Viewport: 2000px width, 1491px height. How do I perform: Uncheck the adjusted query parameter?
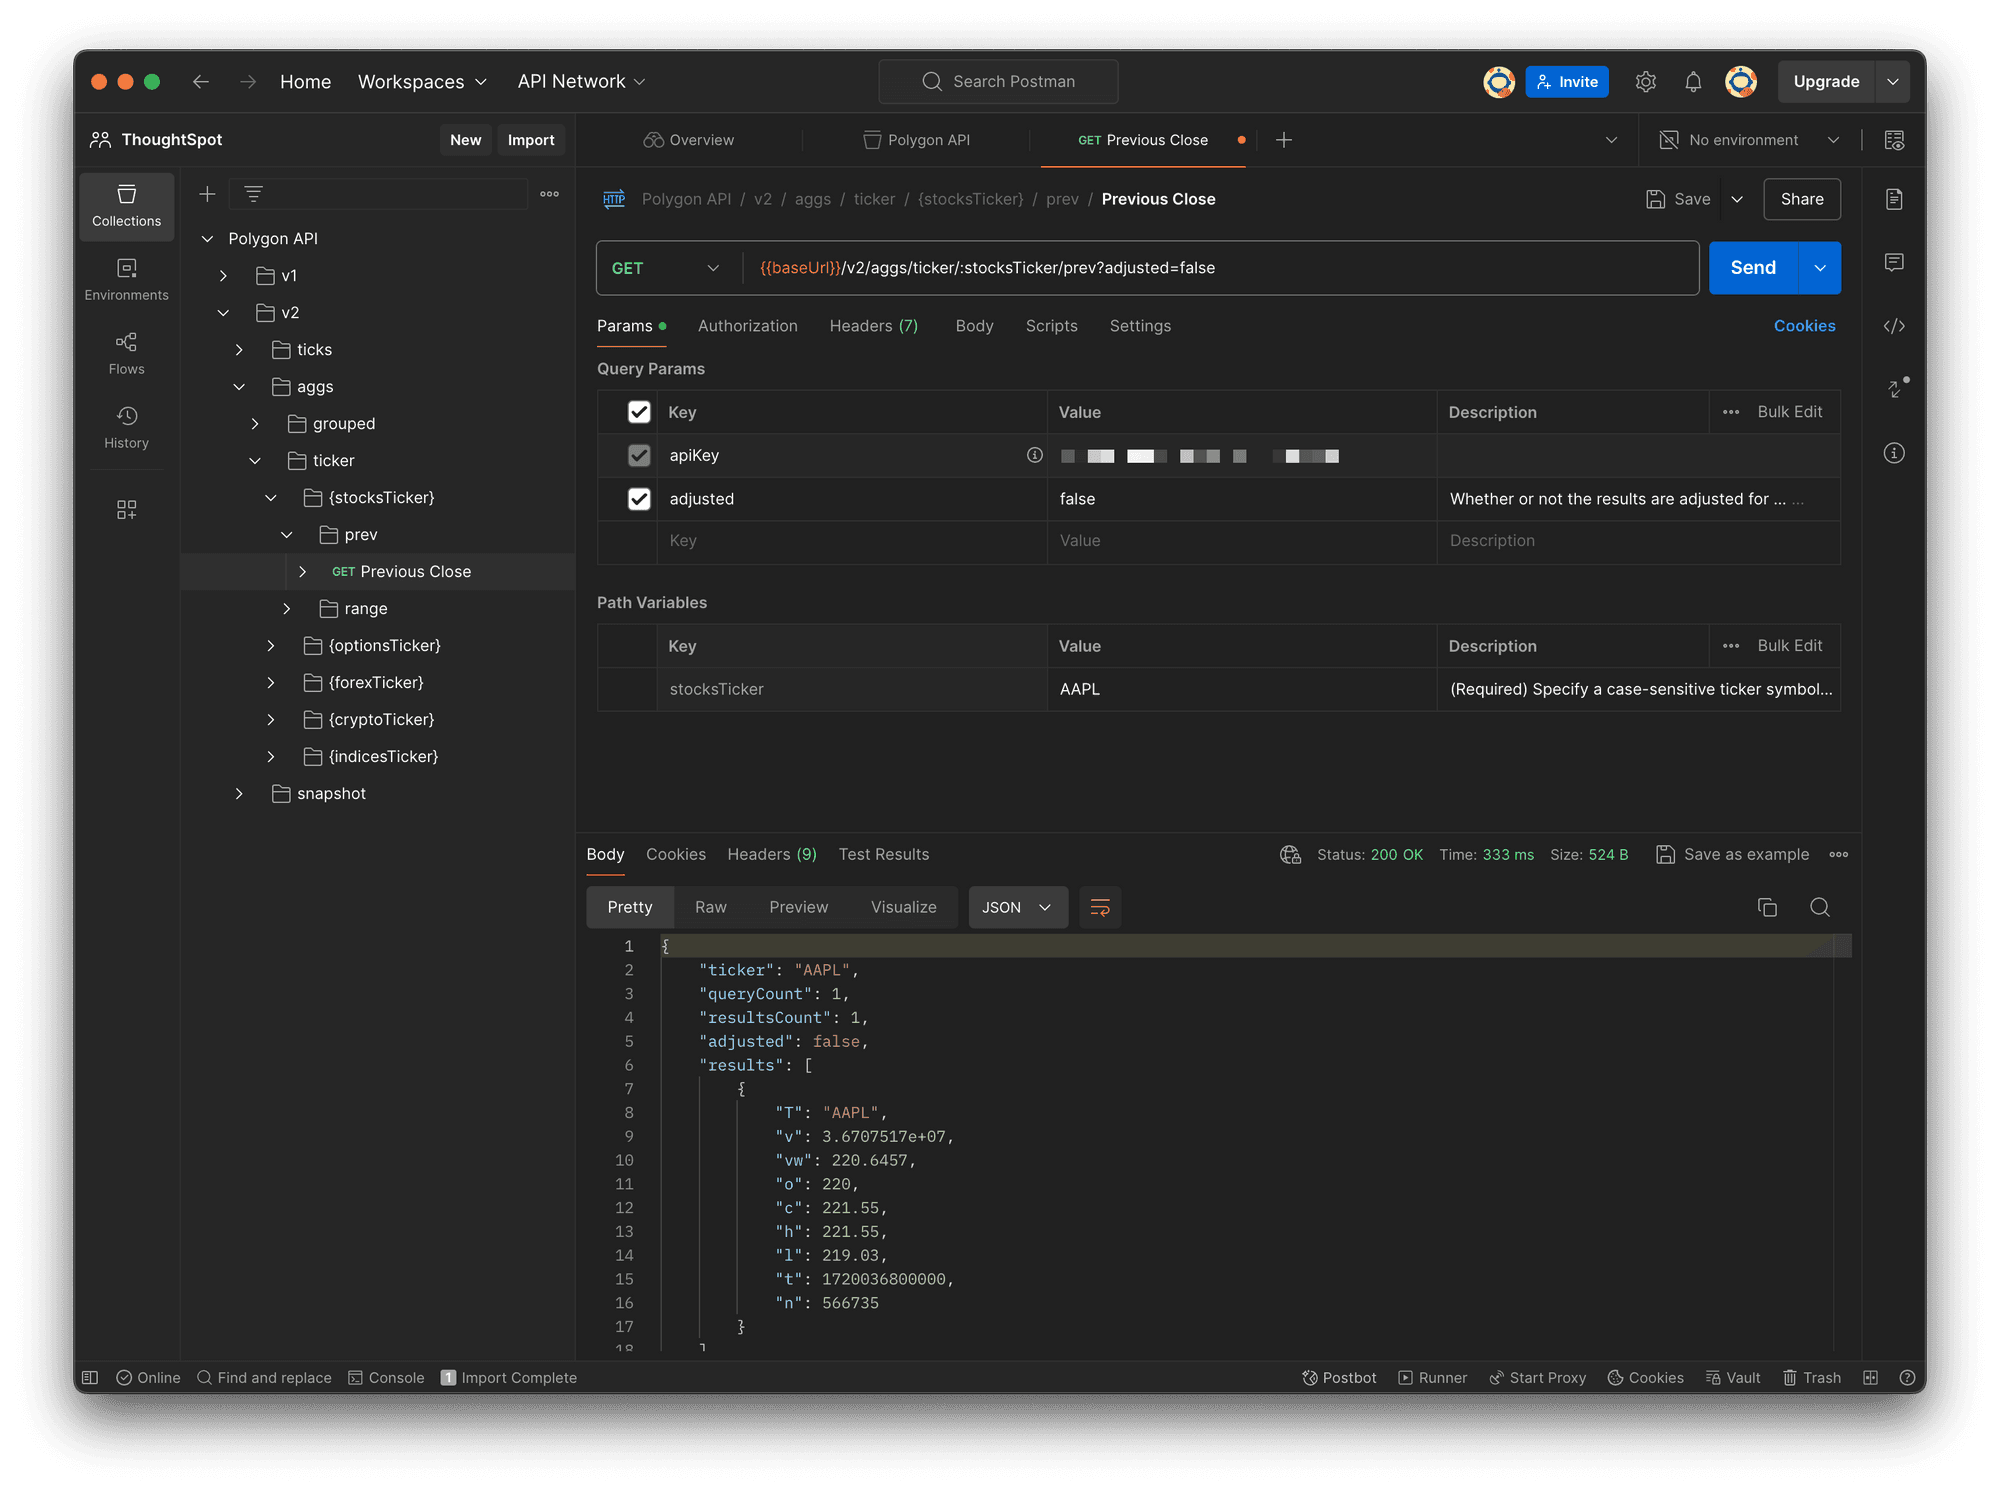[639, 499]
